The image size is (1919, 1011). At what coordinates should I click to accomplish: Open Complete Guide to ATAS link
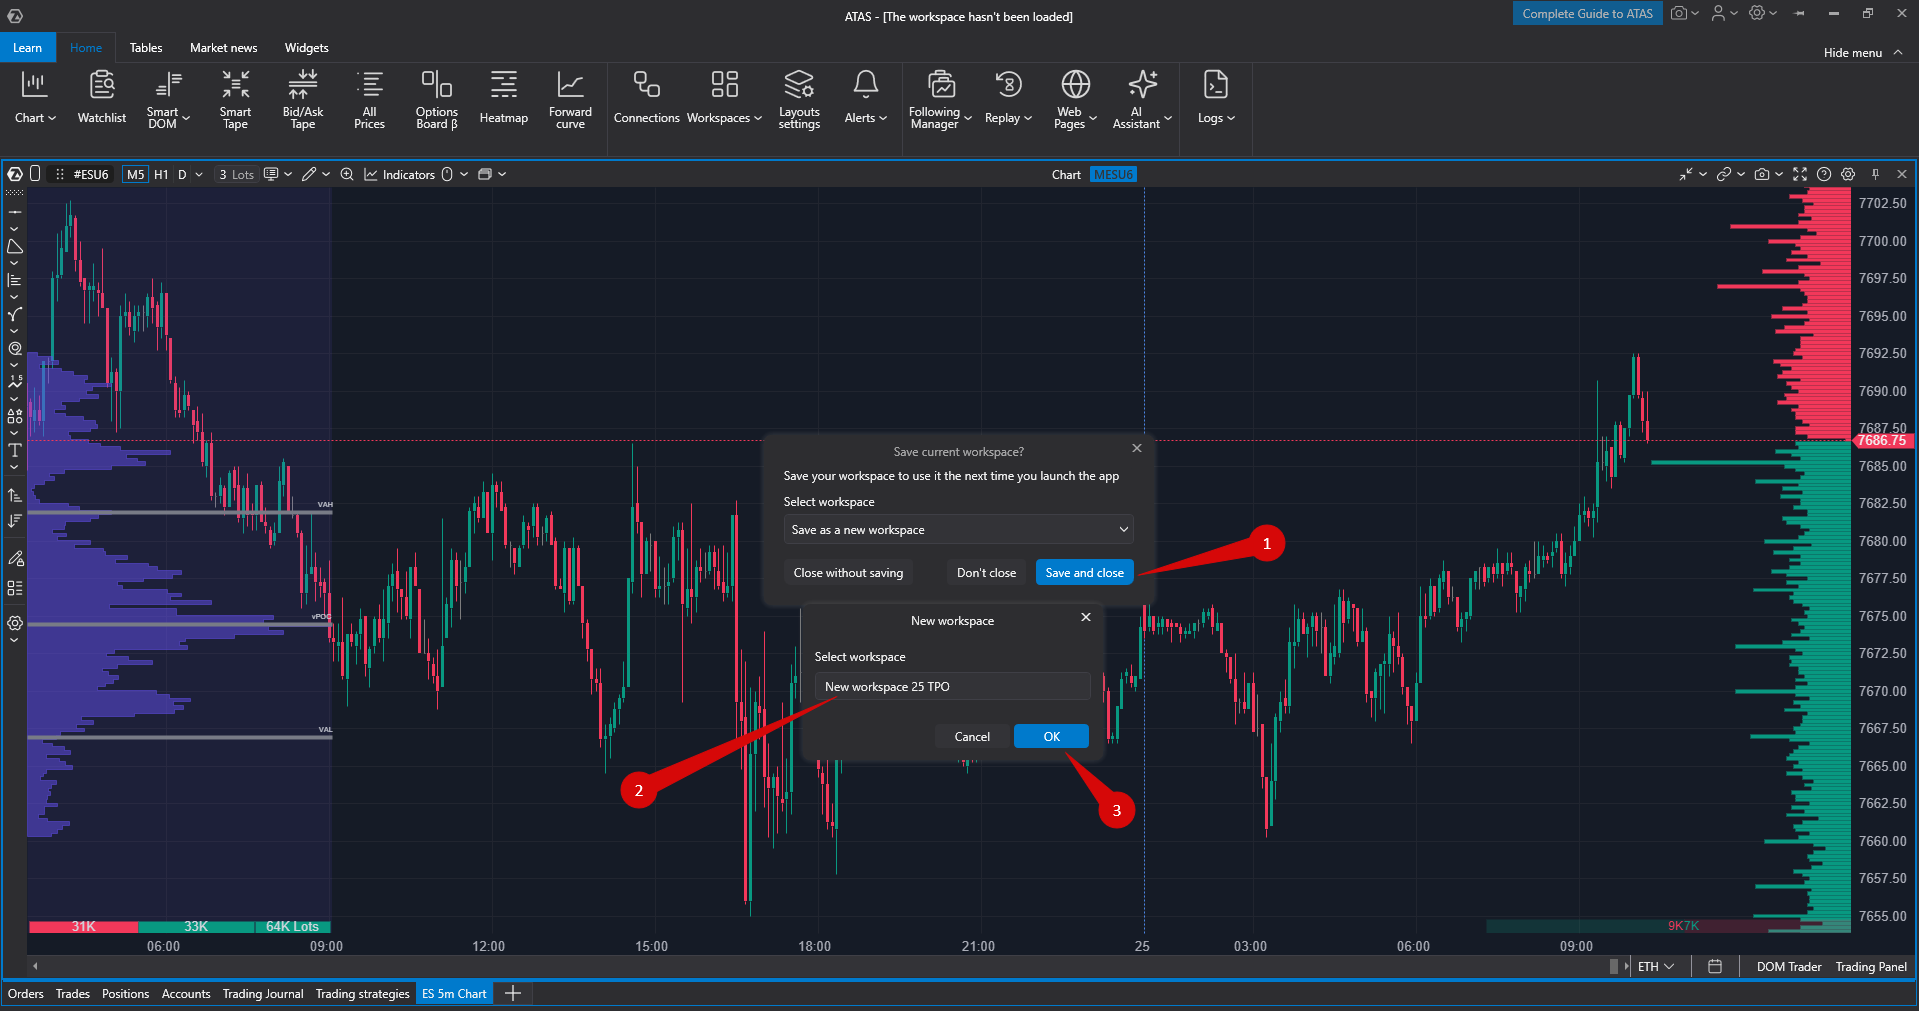click(x=1587, y=14)
